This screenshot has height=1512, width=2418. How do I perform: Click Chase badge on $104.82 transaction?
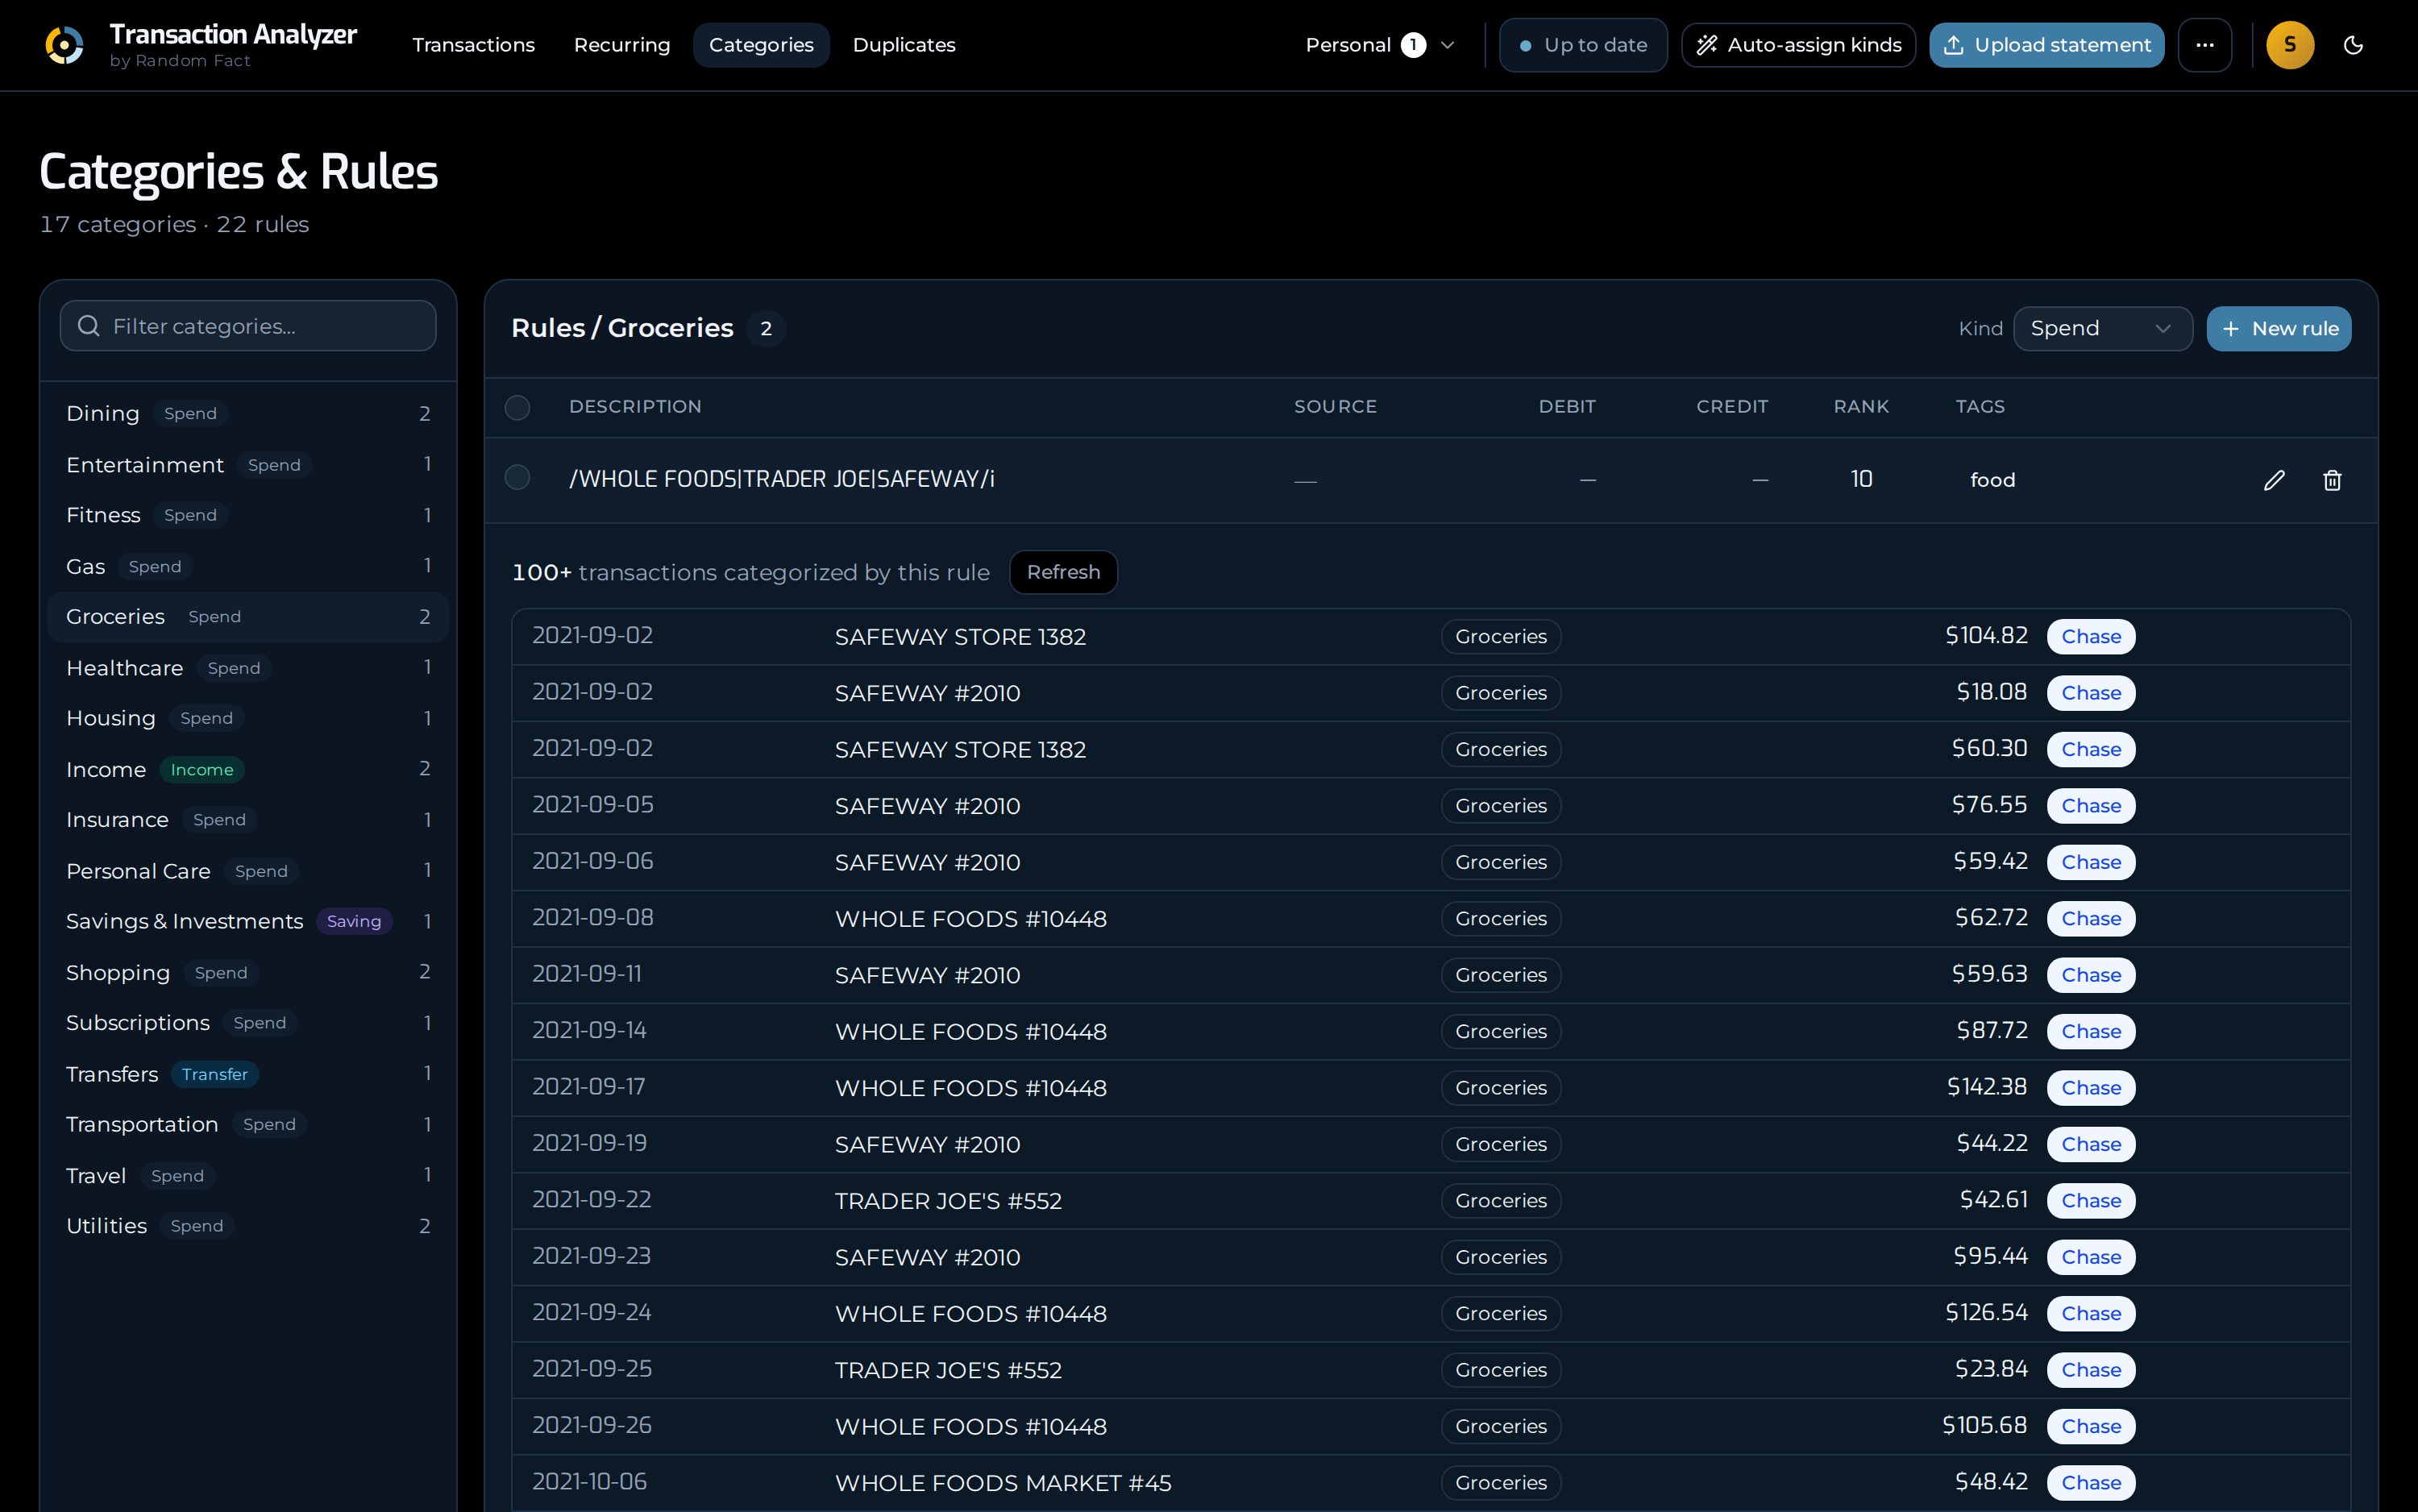(2091, 637)
